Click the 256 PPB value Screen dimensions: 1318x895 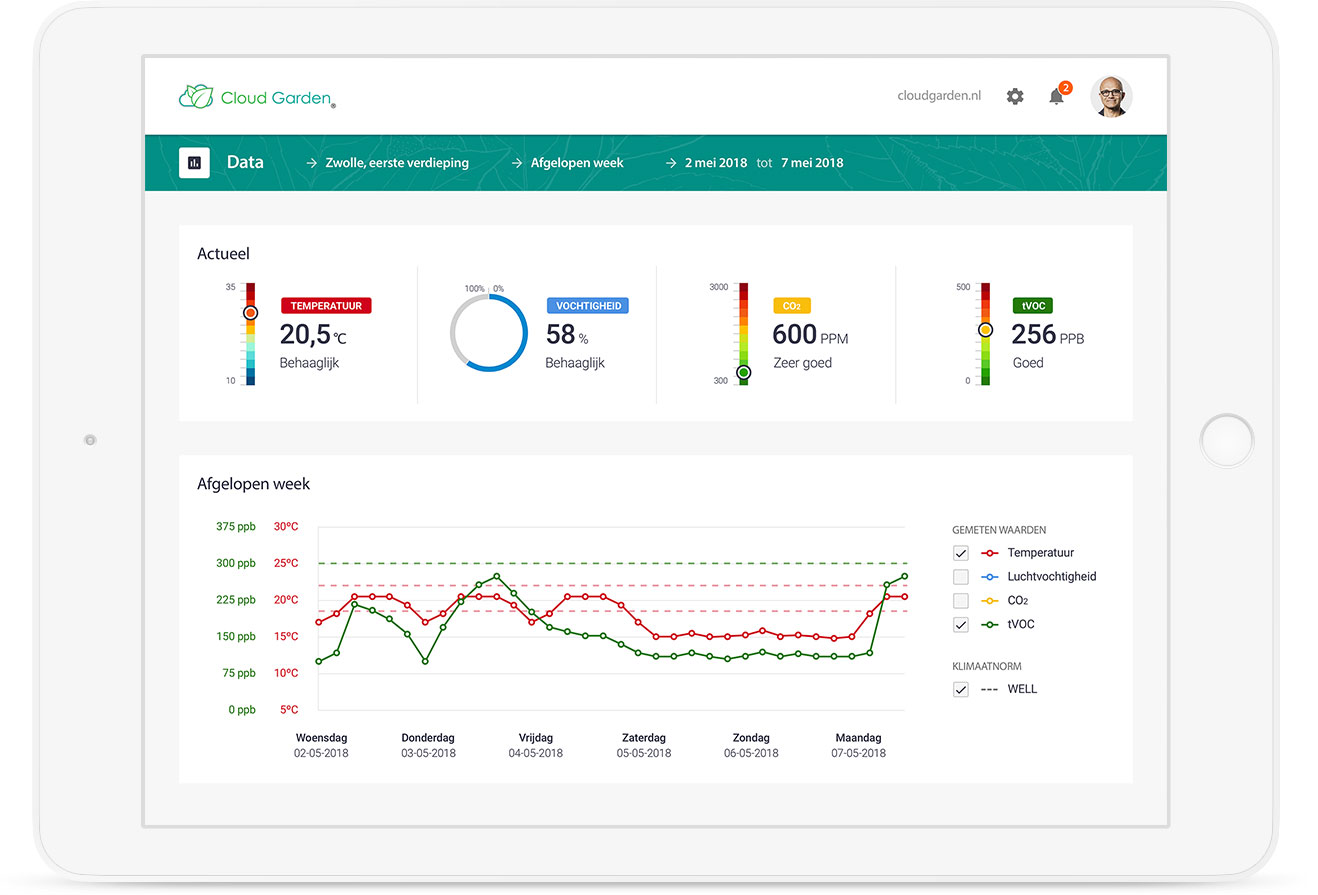tap(1048, 335)
